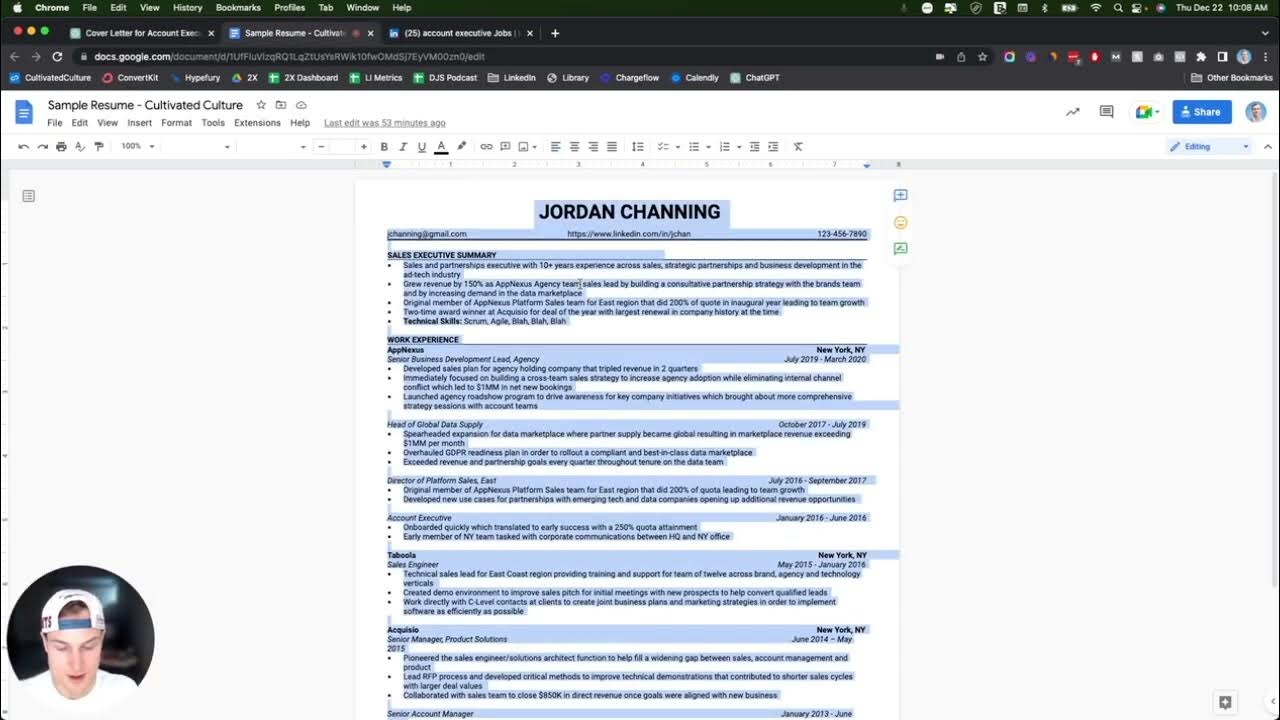This screenshot has width=1280, height=720.
Task: Expand bulleted list options arrow
Action: pos(708,147)
